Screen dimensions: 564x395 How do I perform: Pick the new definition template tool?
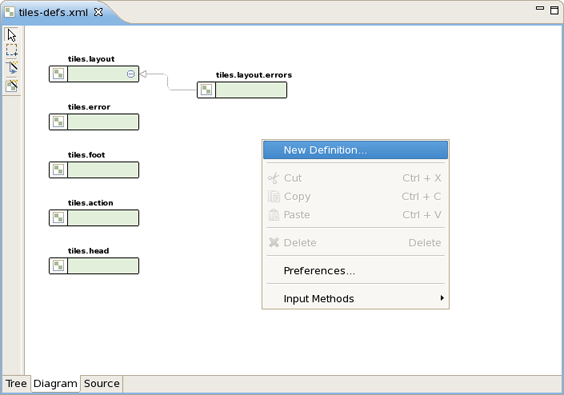[12, 86]
